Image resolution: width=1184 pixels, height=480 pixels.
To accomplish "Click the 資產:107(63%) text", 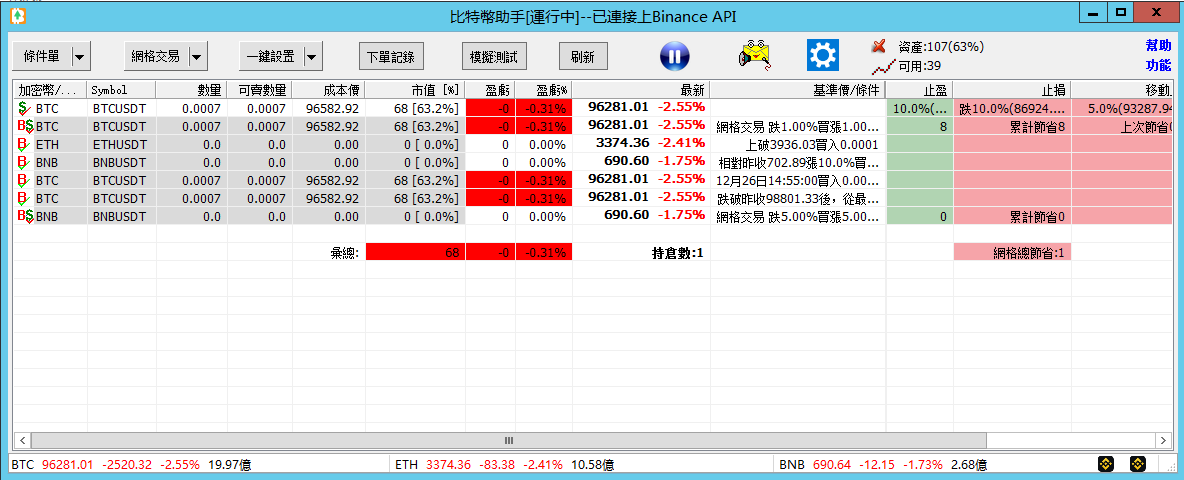I will 941,47.
